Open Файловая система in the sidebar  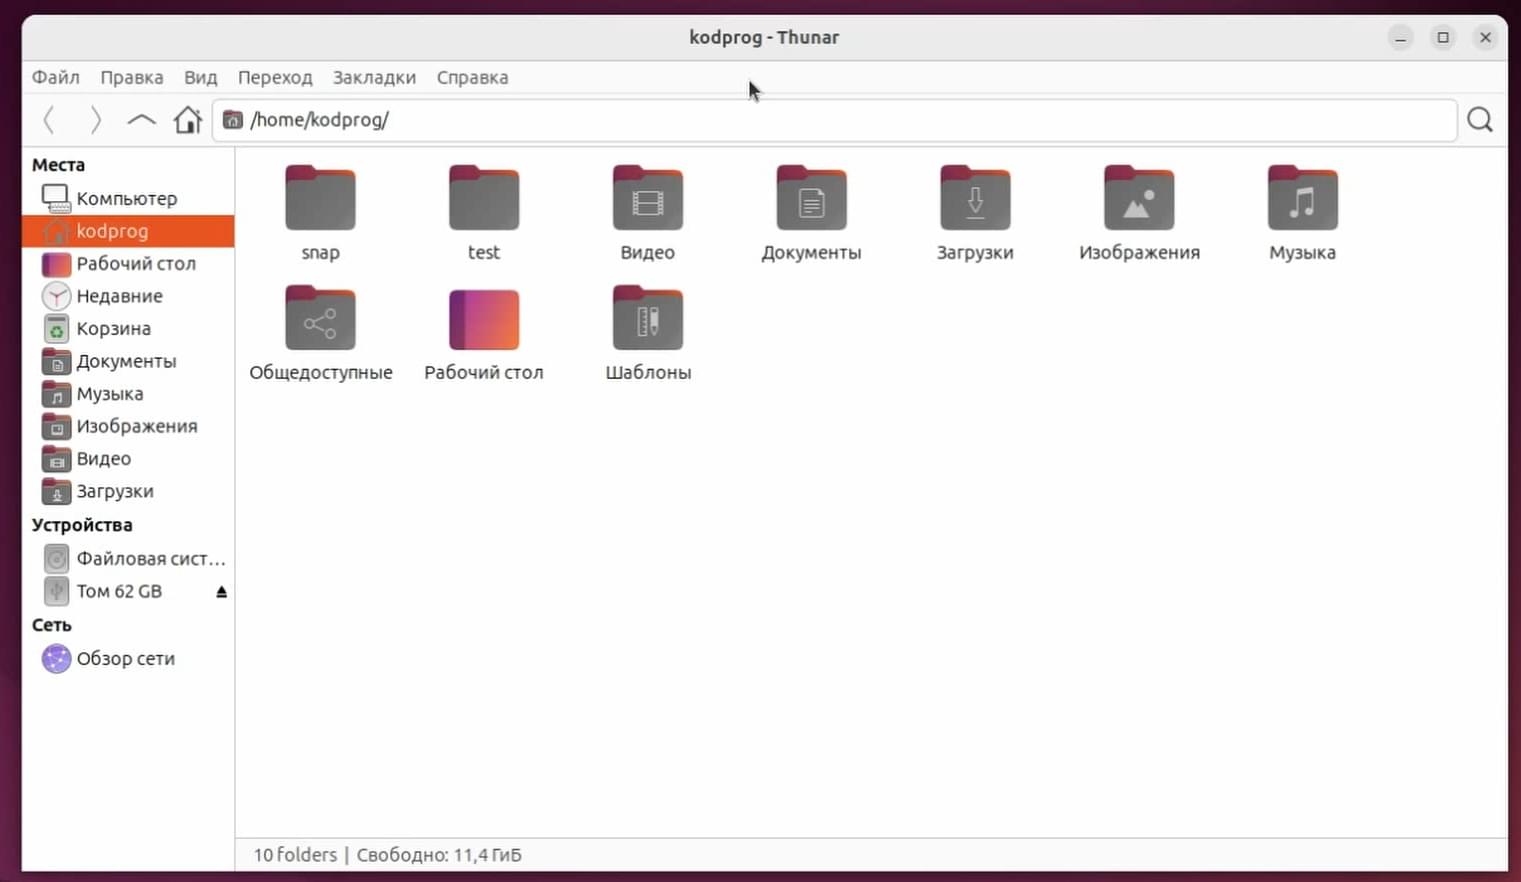[128, 559]
